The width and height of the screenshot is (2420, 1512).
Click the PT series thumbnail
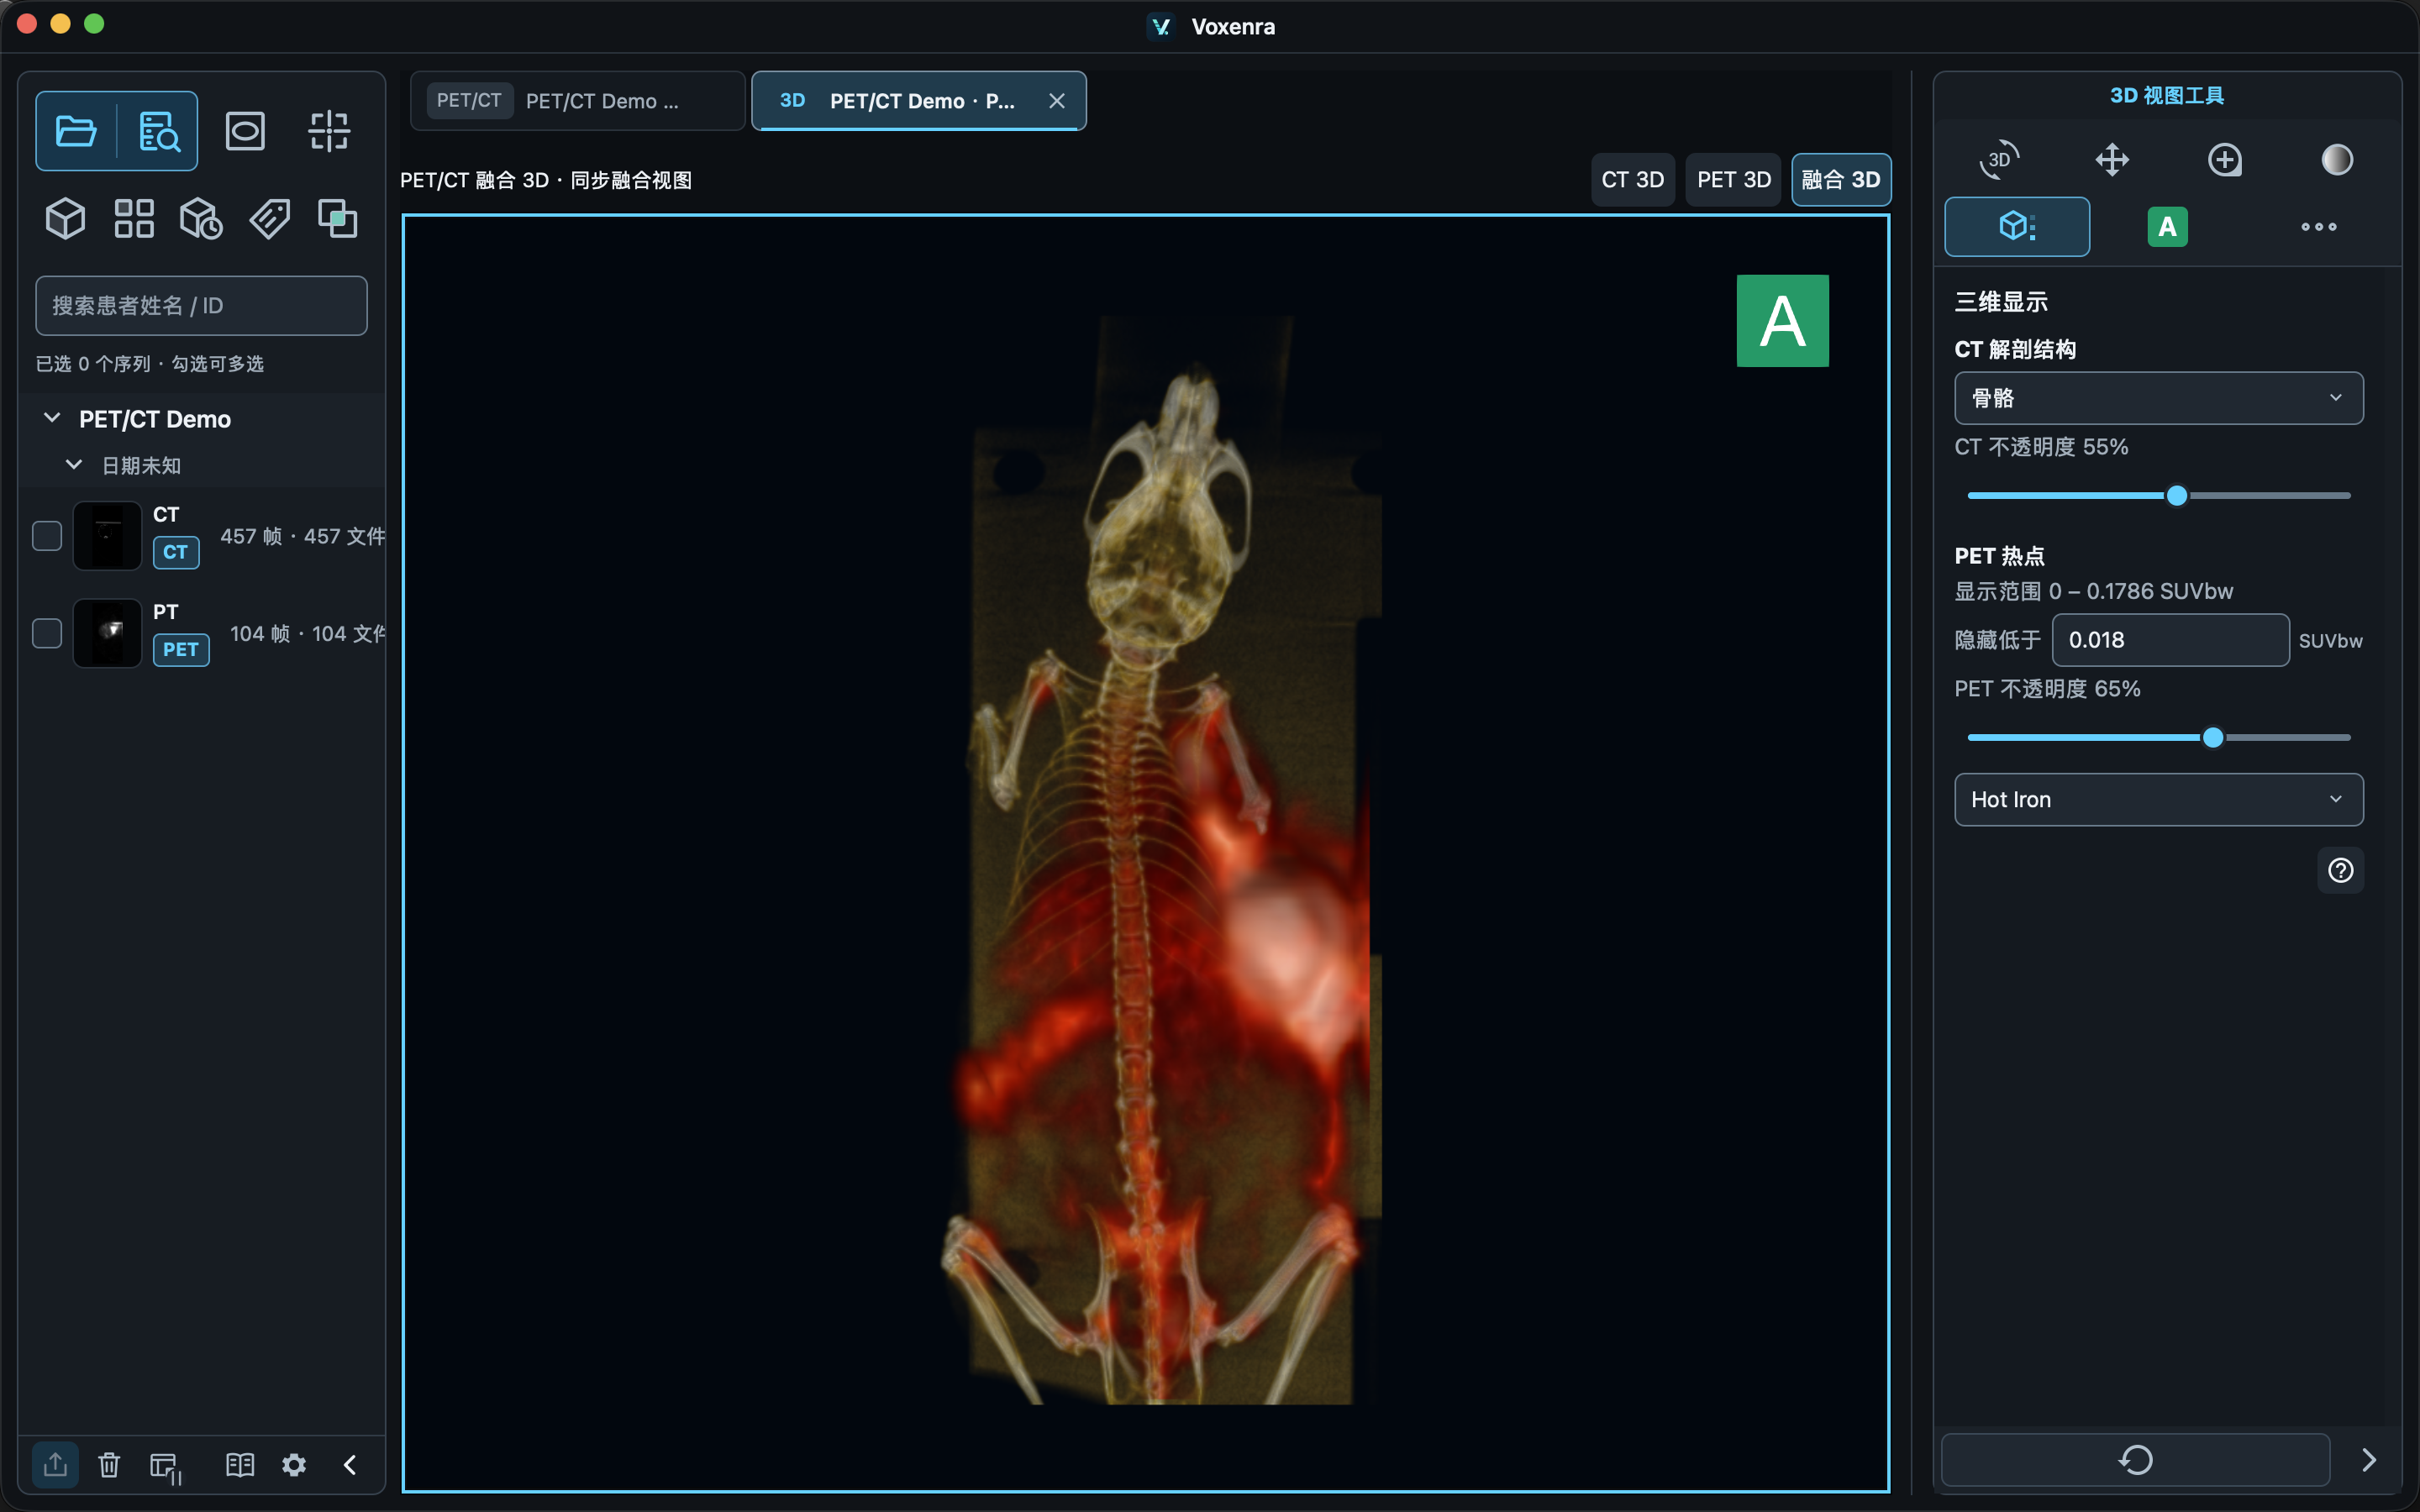pos(107,633)
